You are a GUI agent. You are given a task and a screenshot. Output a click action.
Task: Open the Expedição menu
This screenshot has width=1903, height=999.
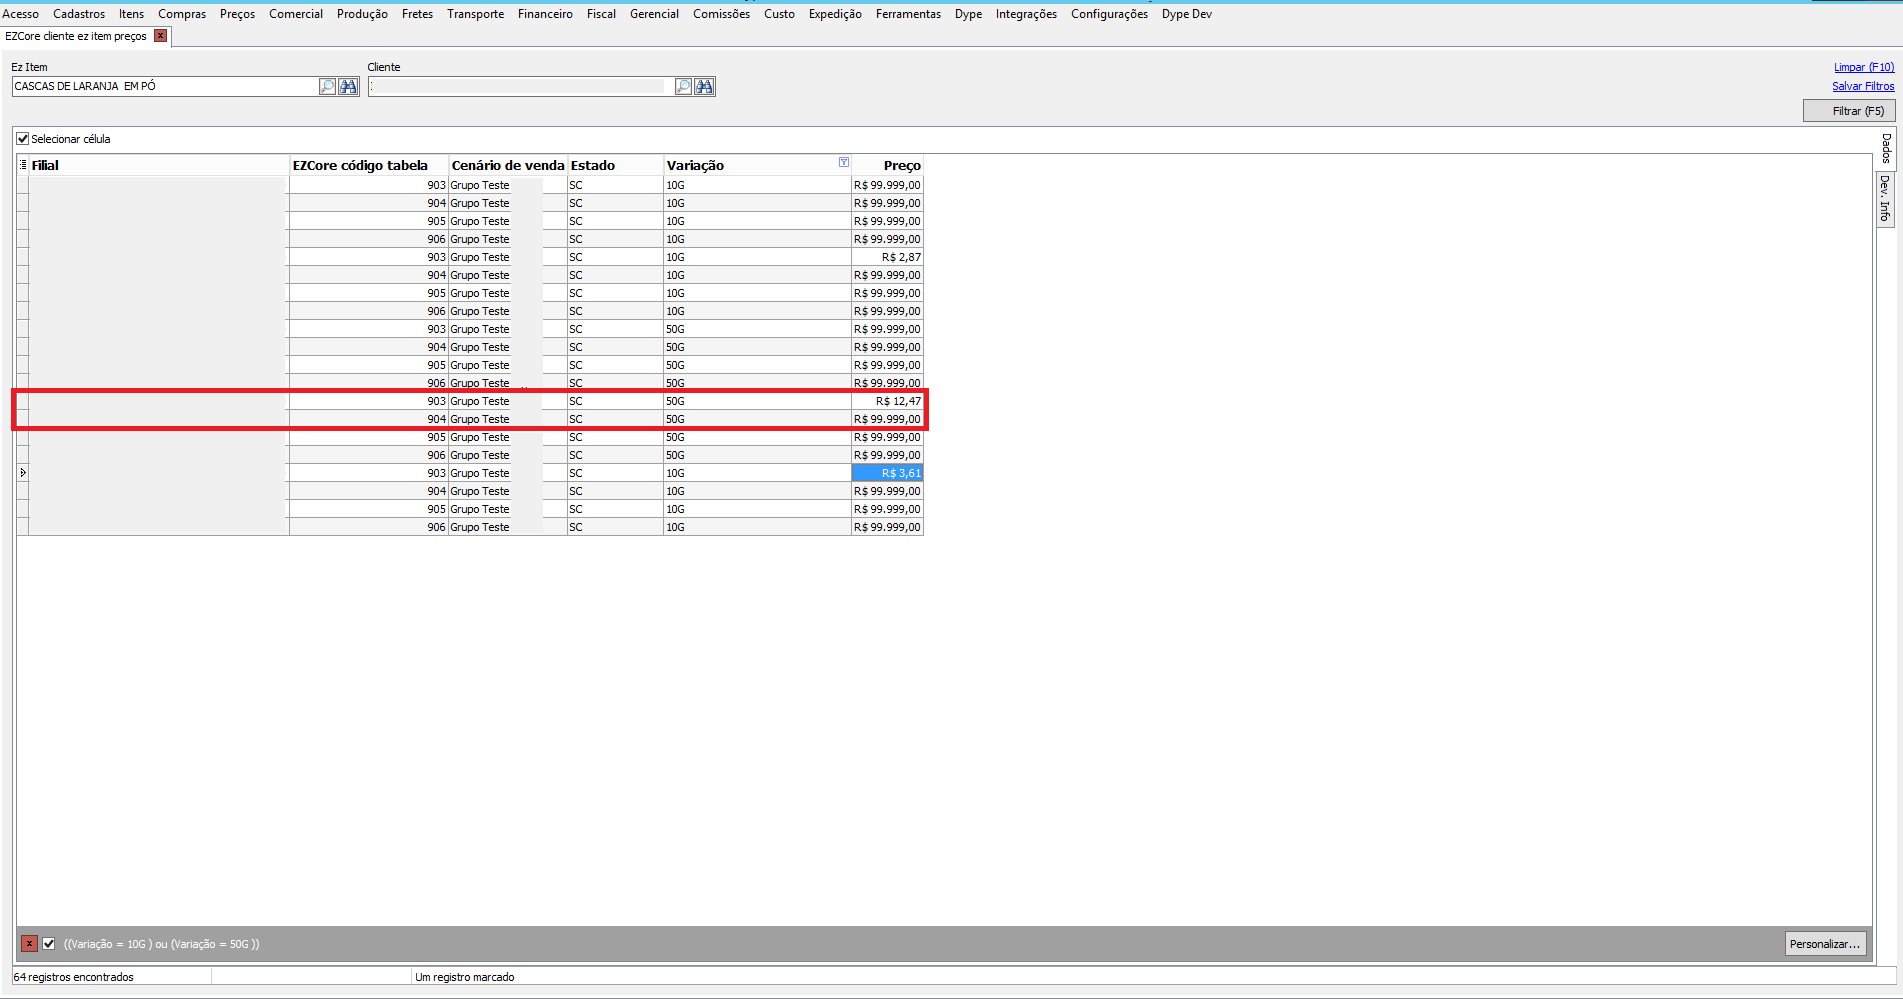(835, 14)
